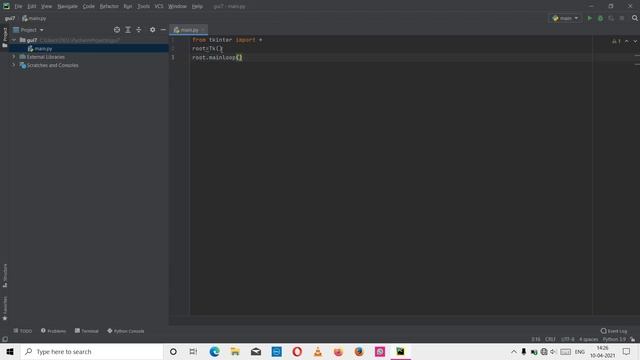Click gui7 in the navigation breadcrumb
This screenshot has height=360, width=640.
10,18
